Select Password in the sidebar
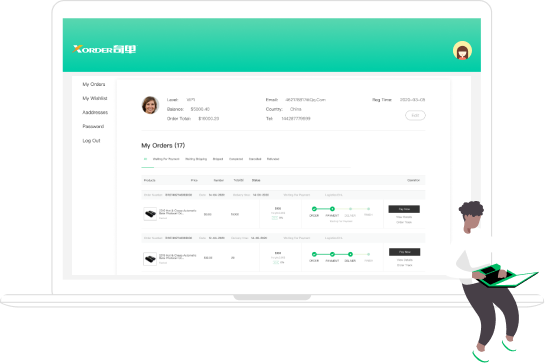This screenshot has height=363, width=545. click(x=93, y=126)
